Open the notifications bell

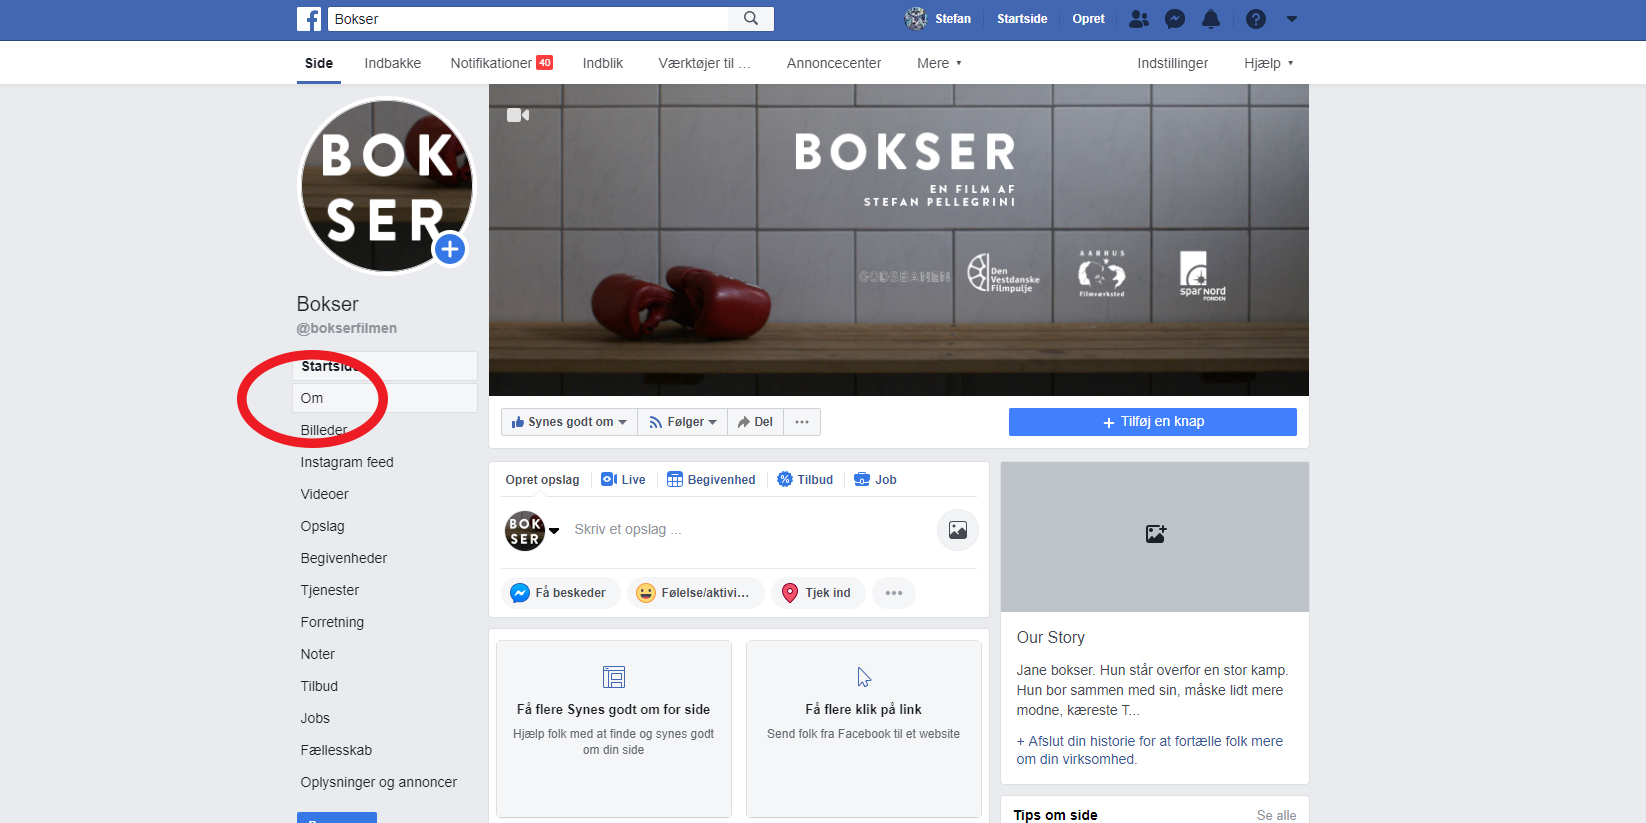point(1211,19)
